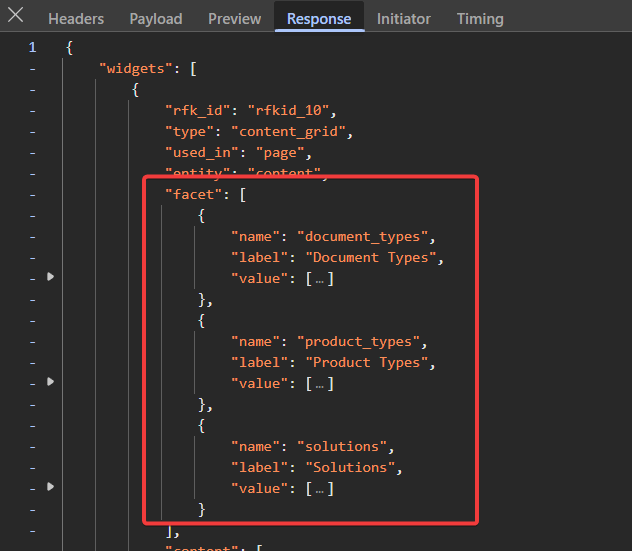Click collapsed brackets in product_types value
Image resolution: width=632 pixels, height=551 pixels.
[x=319, y=383]
